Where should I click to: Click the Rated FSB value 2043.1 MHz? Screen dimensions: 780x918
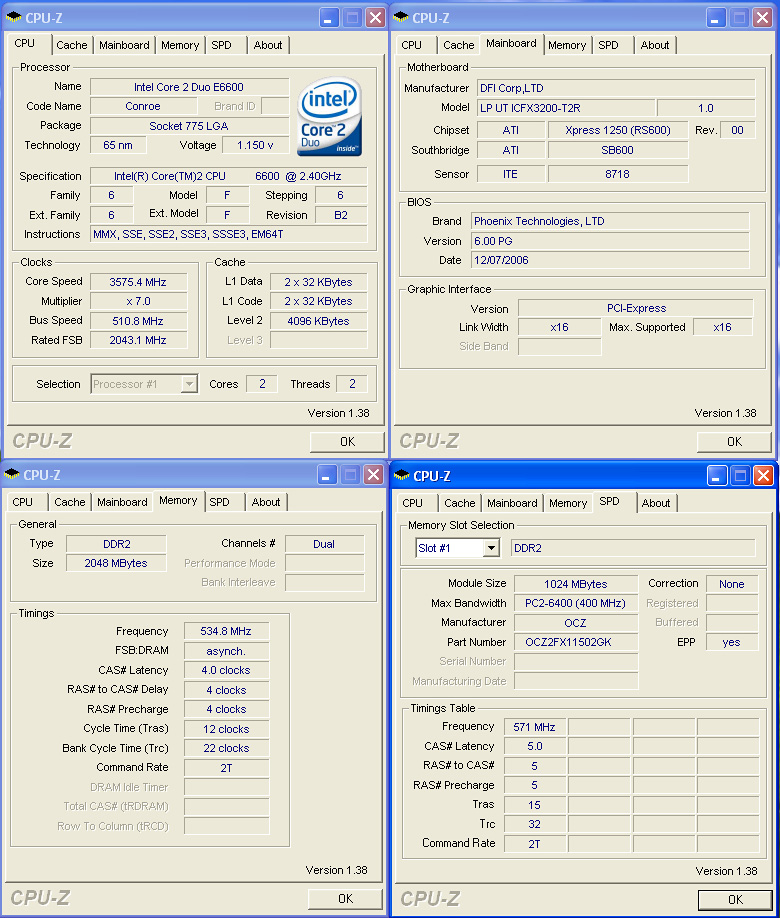click(x=138, y=340)
